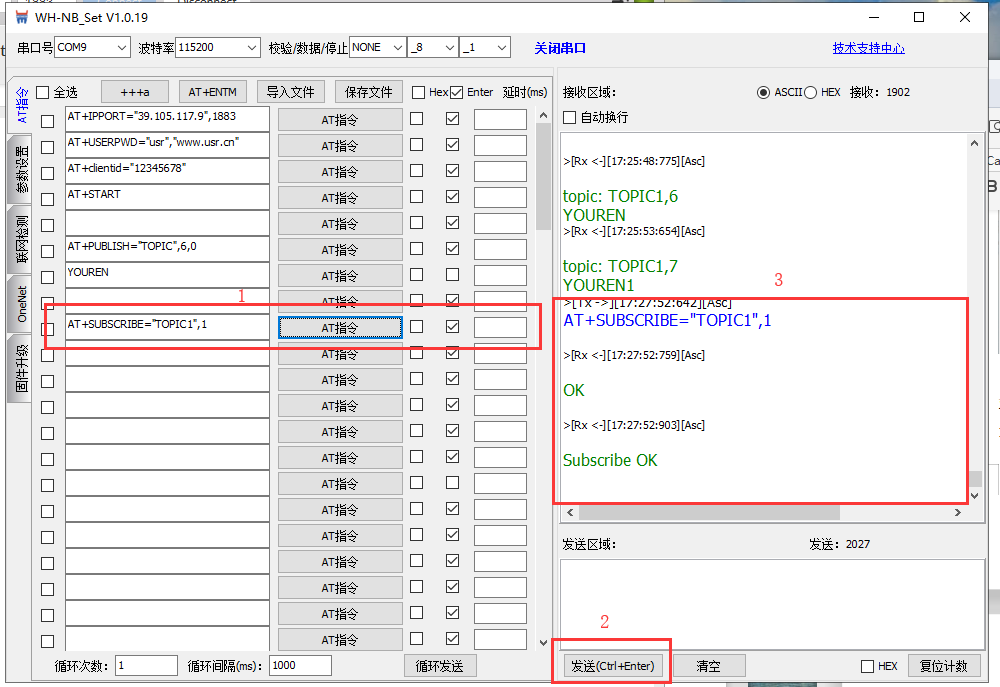Enable the 自动换行 auto-wrap checkbox
Screen dimensions: 1000x687
(x=570, y=117)
